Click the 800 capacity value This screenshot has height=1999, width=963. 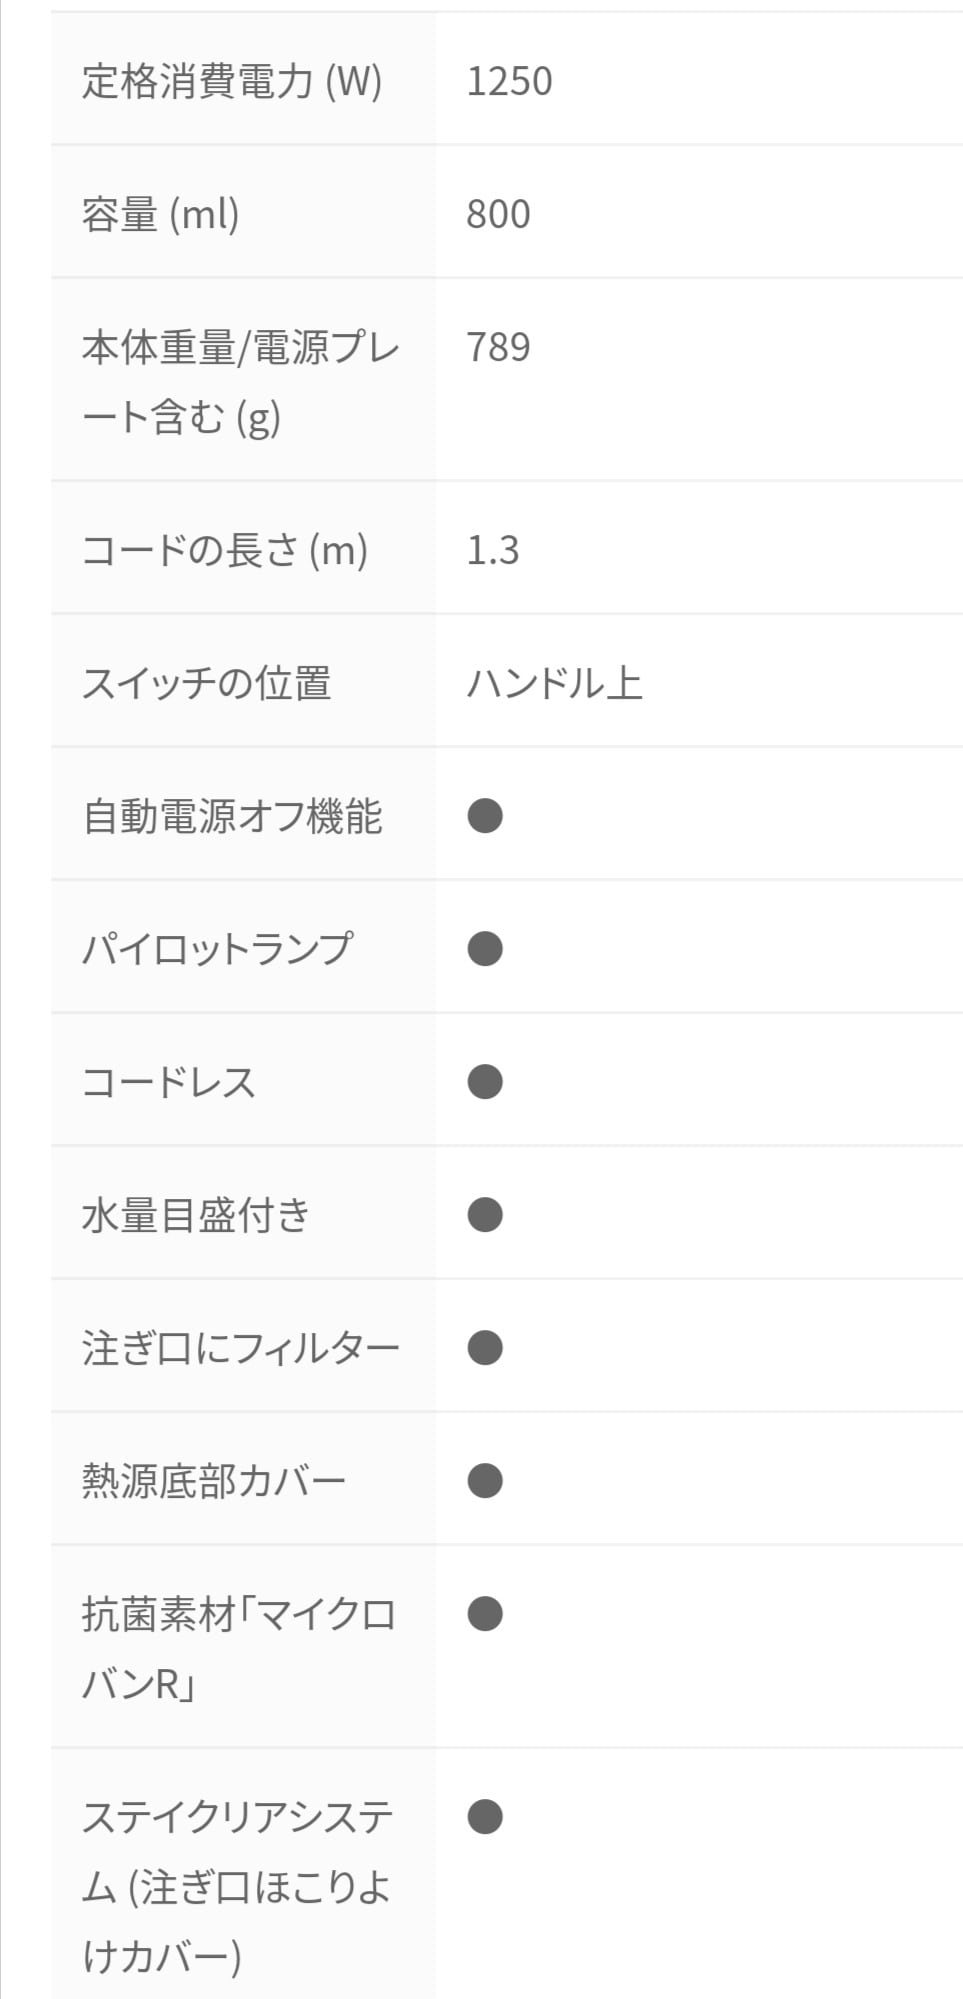coord(498,214)
